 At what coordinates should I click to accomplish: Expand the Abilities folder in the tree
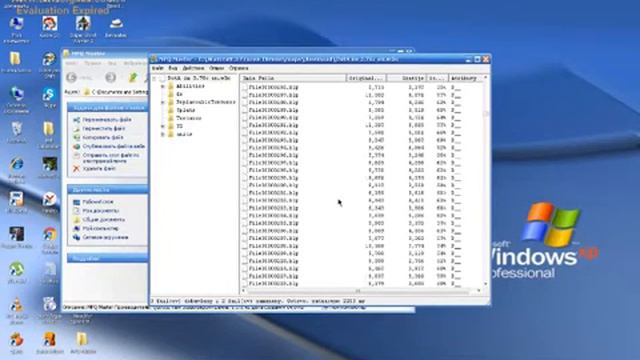pos(163,86)
